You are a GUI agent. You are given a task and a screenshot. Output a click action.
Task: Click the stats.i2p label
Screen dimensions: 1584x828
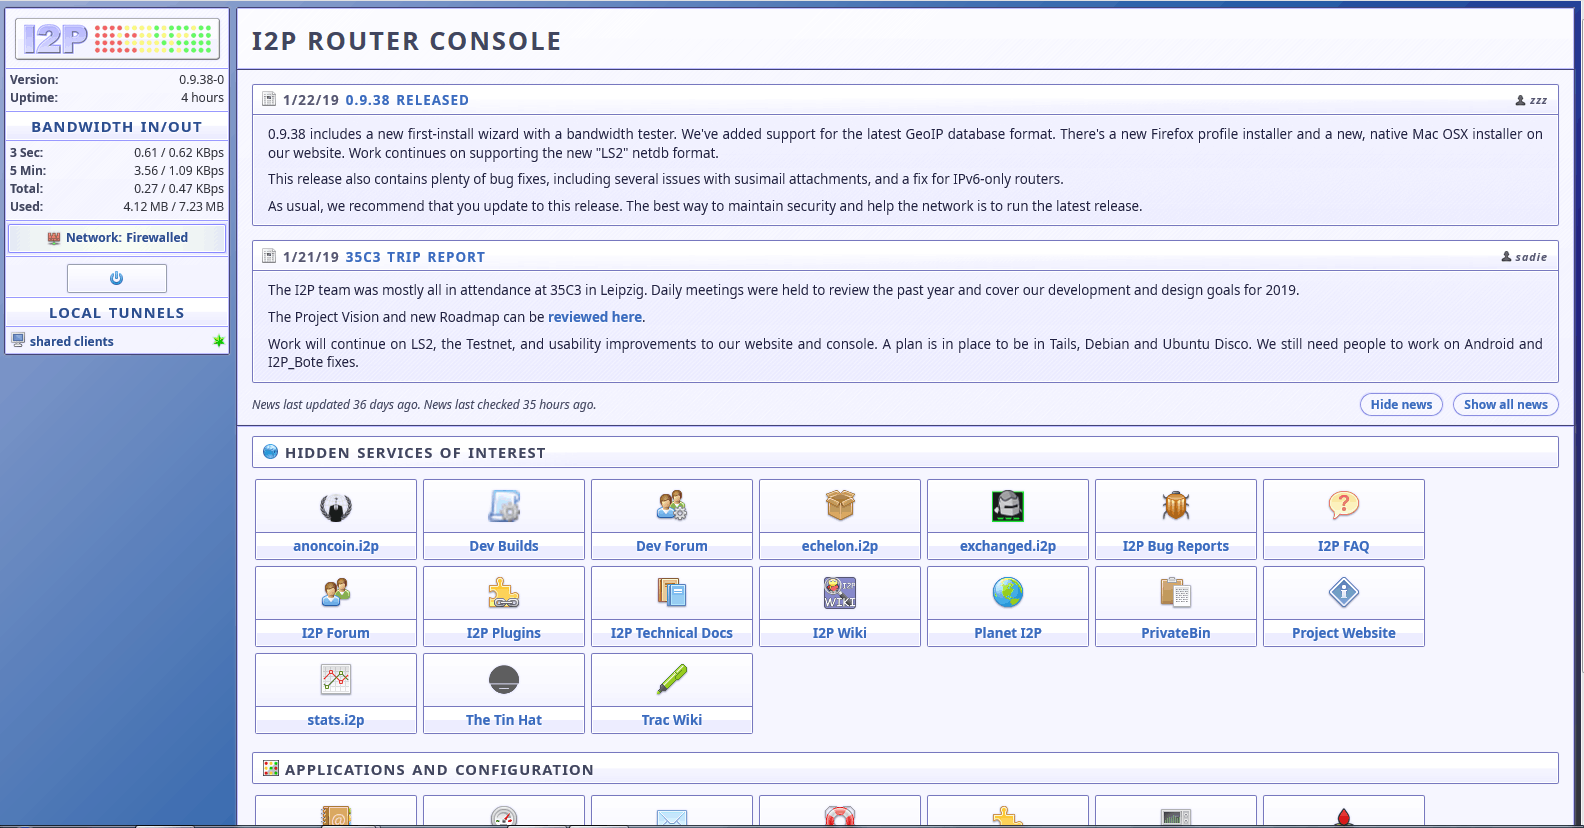(336, 720)
